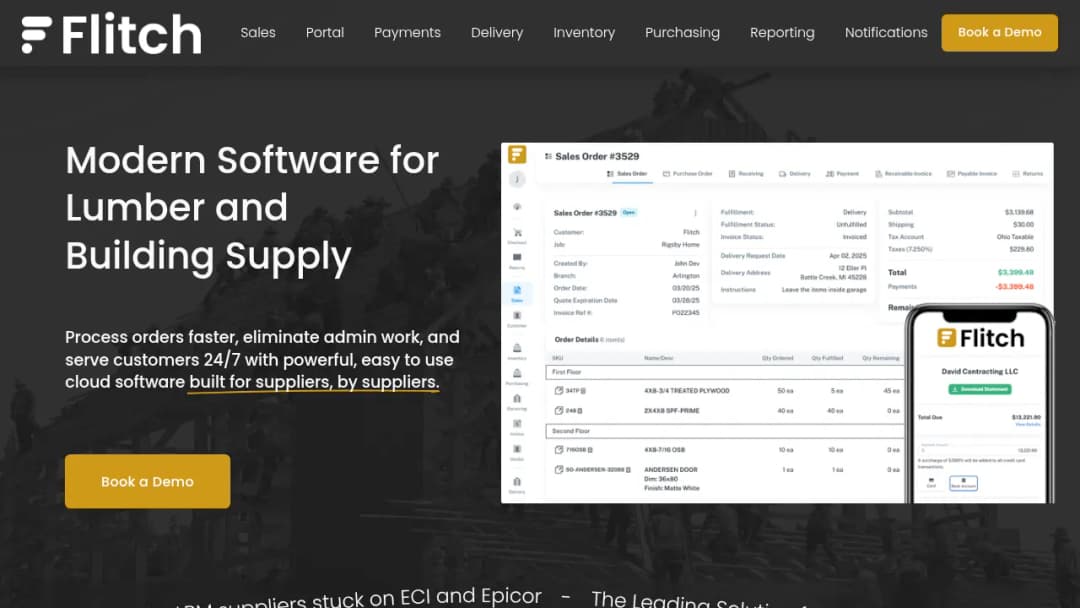This screenshot has height=608, width=1080.
Task: Click the user avatar circle in app sidebar
Action: click(x=517, y=179)
